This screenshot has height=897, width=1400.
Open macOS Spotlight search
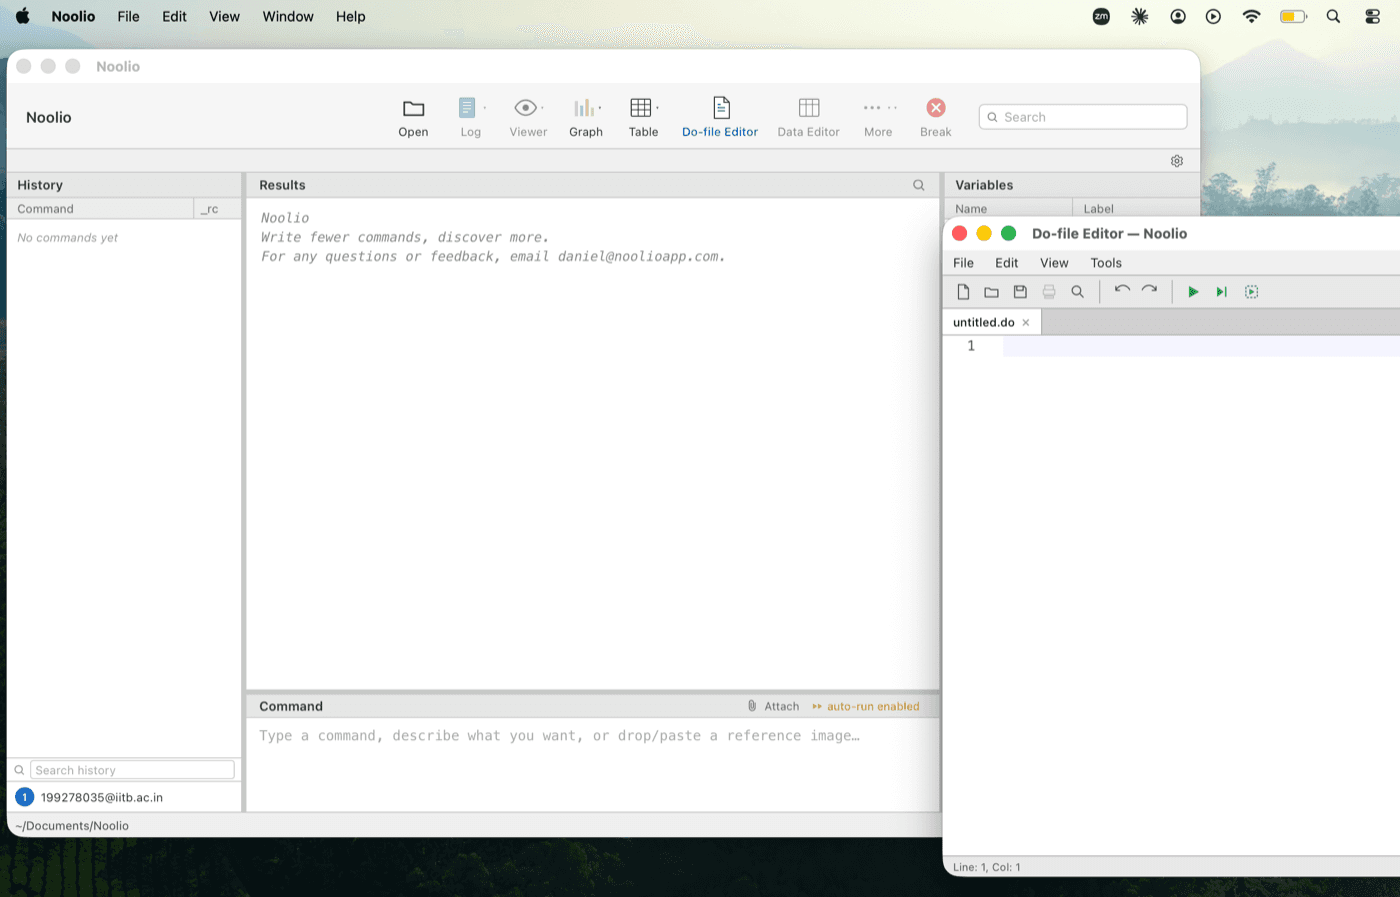tap(1333, 16)
